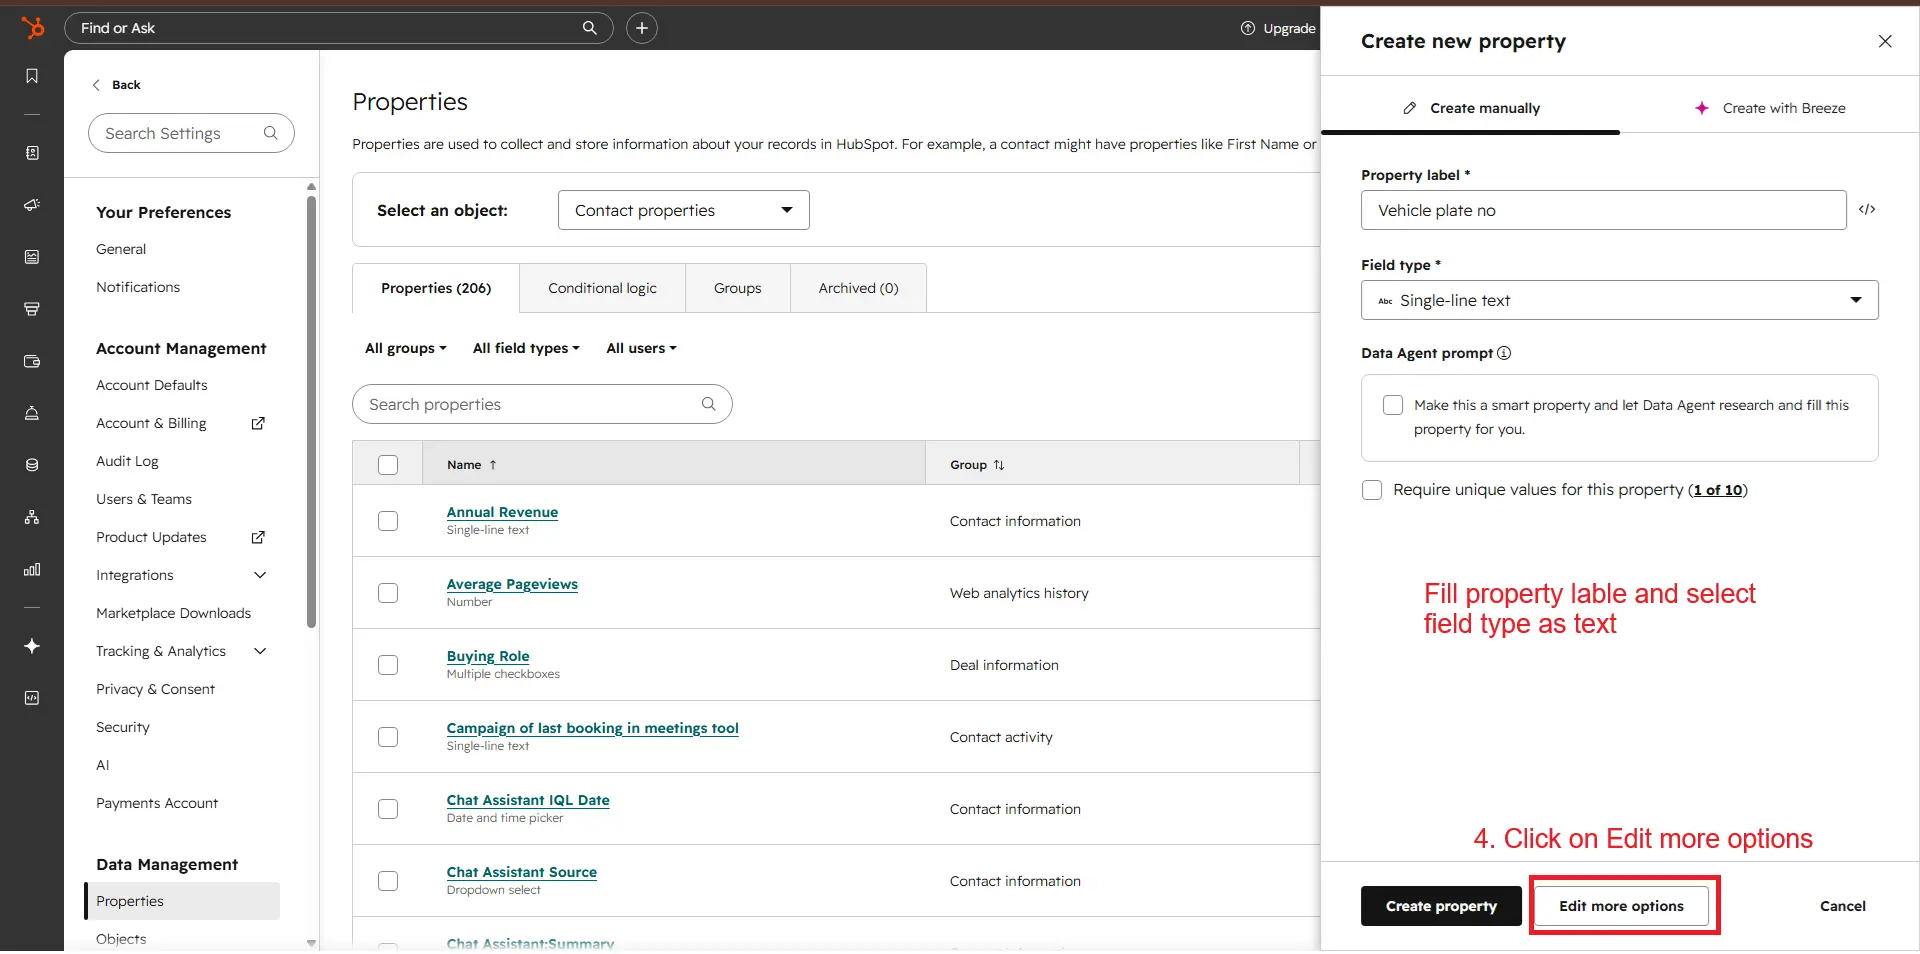Open the Development code icon in rail
The image size is (1920, 954).
[x=32, y=698]
